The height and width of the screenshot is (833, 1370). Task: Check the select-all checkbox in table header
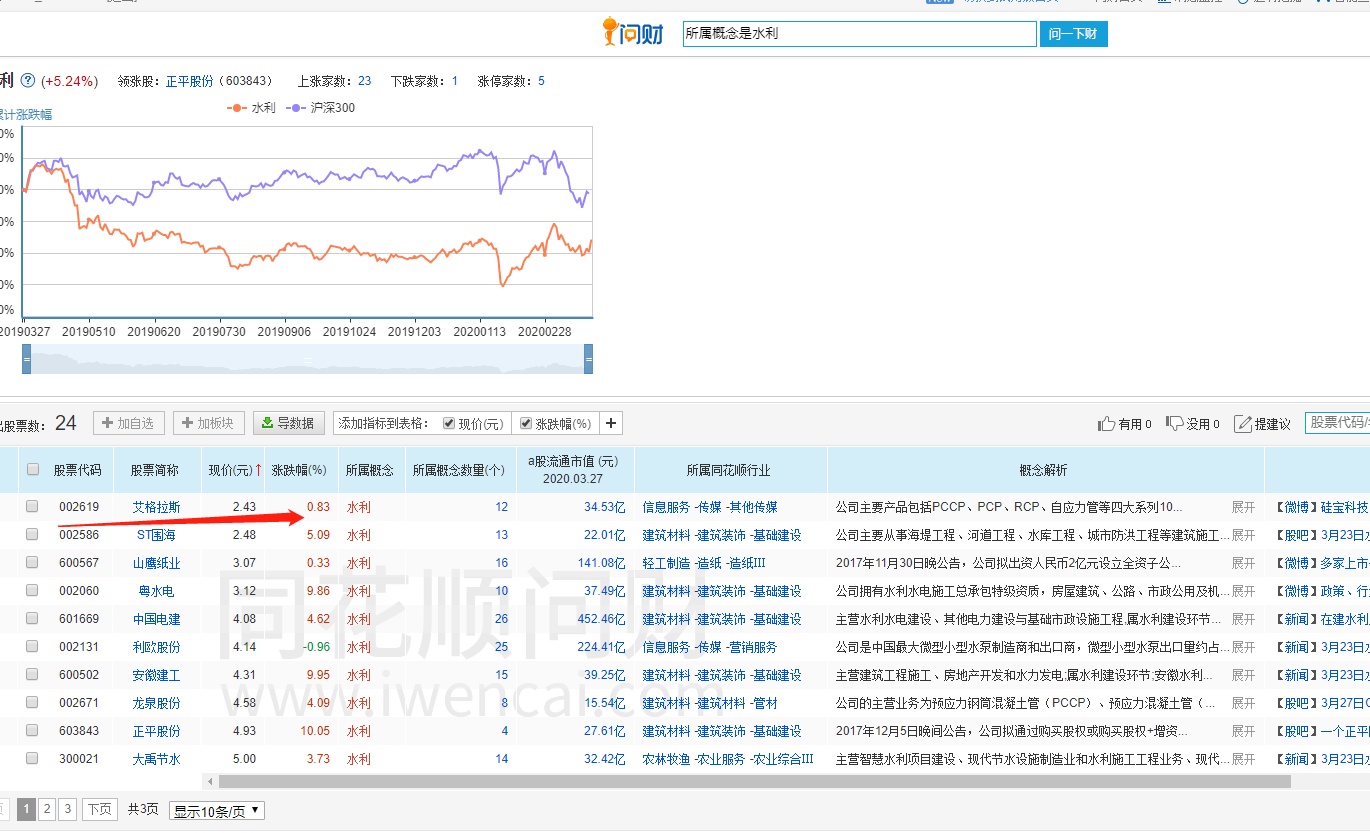click(32, 469)
